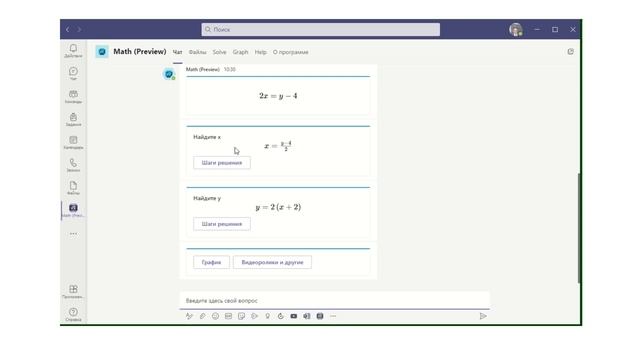
Task: Click the Math (Preview) app logo
Action: [102, 52]
